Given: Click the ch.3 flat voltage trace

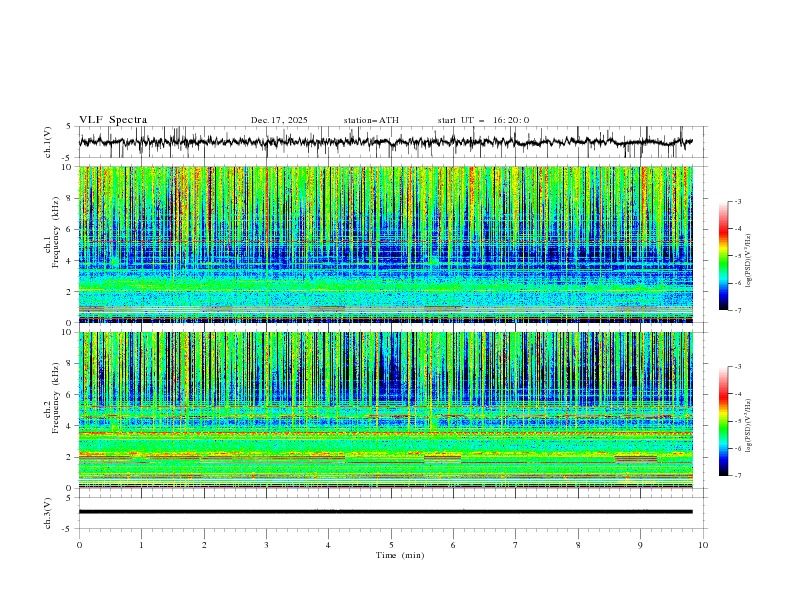Looking at the screenshot, I should (386, 512).
